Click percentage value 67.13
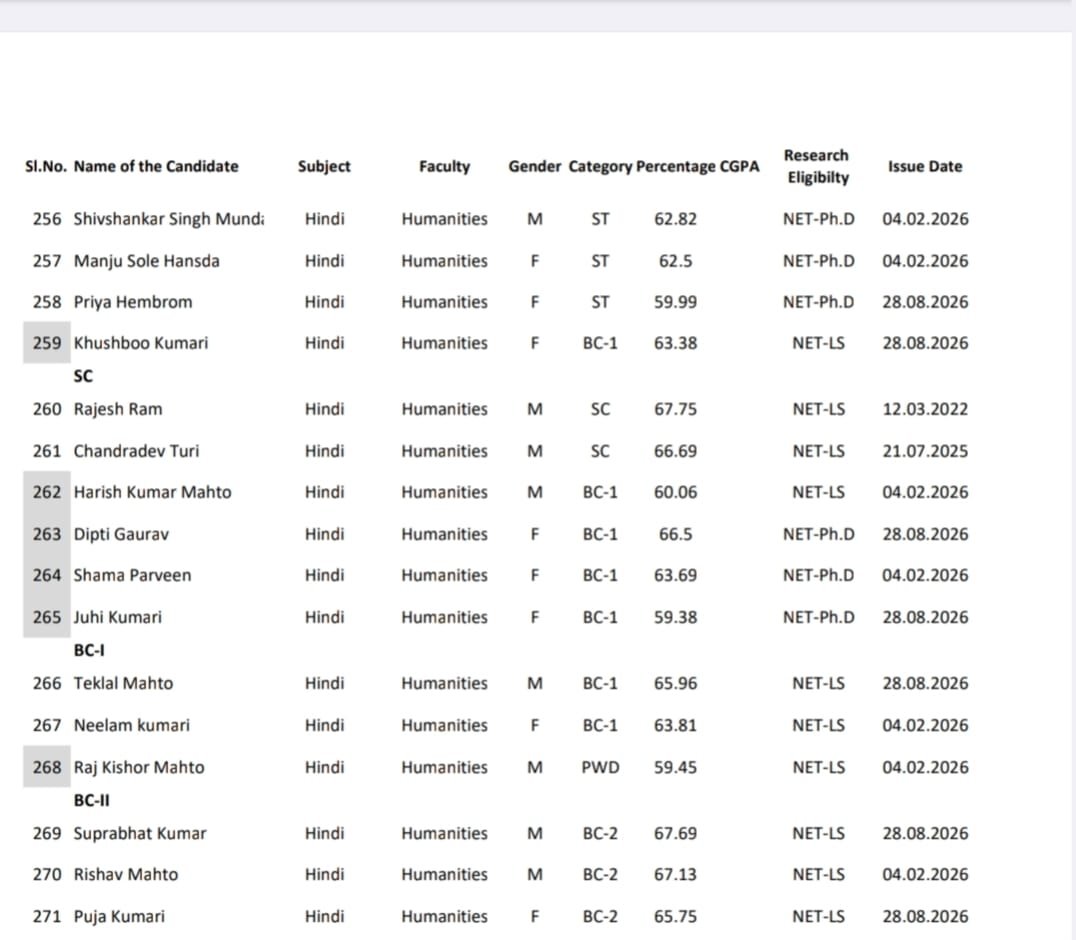This screenshot has height=940, width=1076. point(675,874)
